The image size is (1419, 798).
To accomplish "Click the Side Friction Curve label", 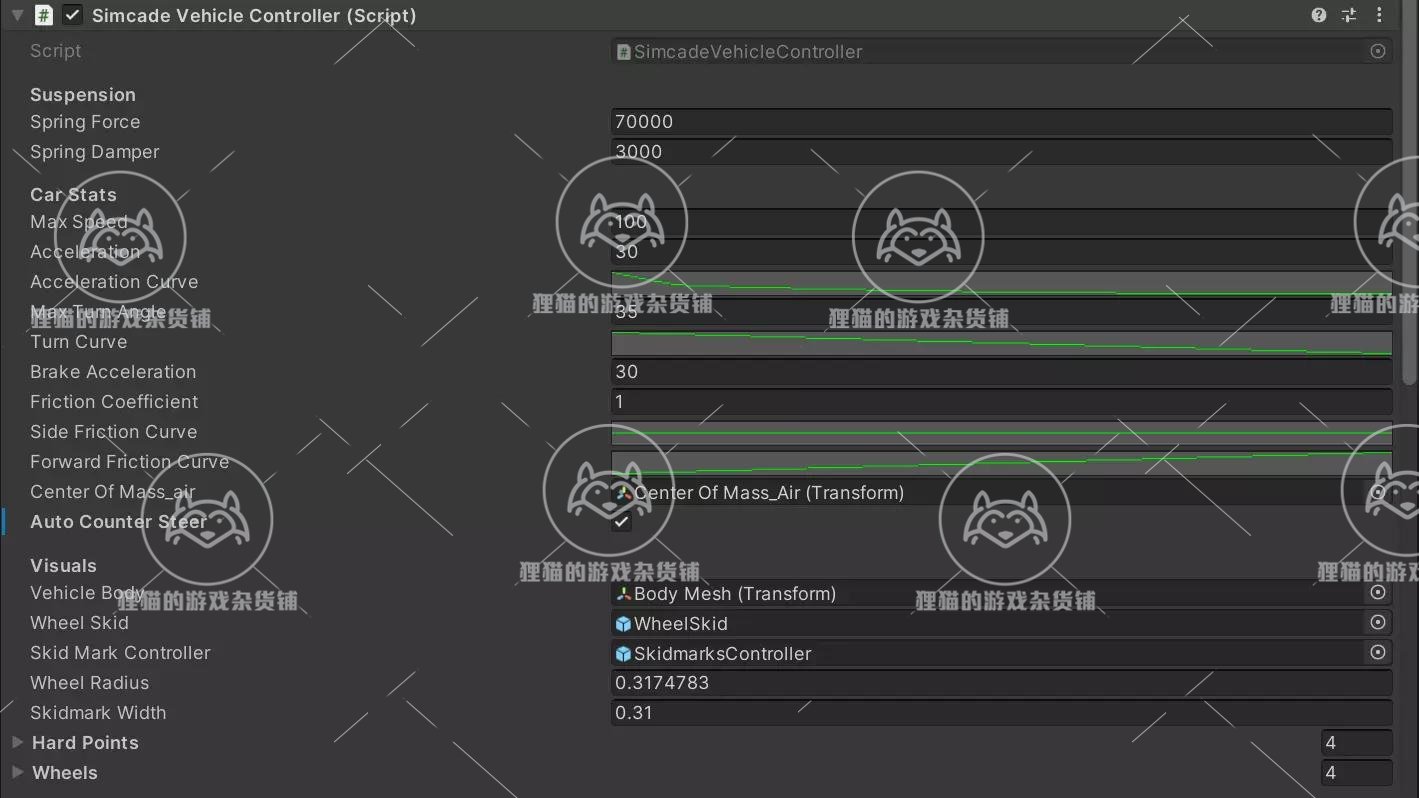I will [114, 432].
